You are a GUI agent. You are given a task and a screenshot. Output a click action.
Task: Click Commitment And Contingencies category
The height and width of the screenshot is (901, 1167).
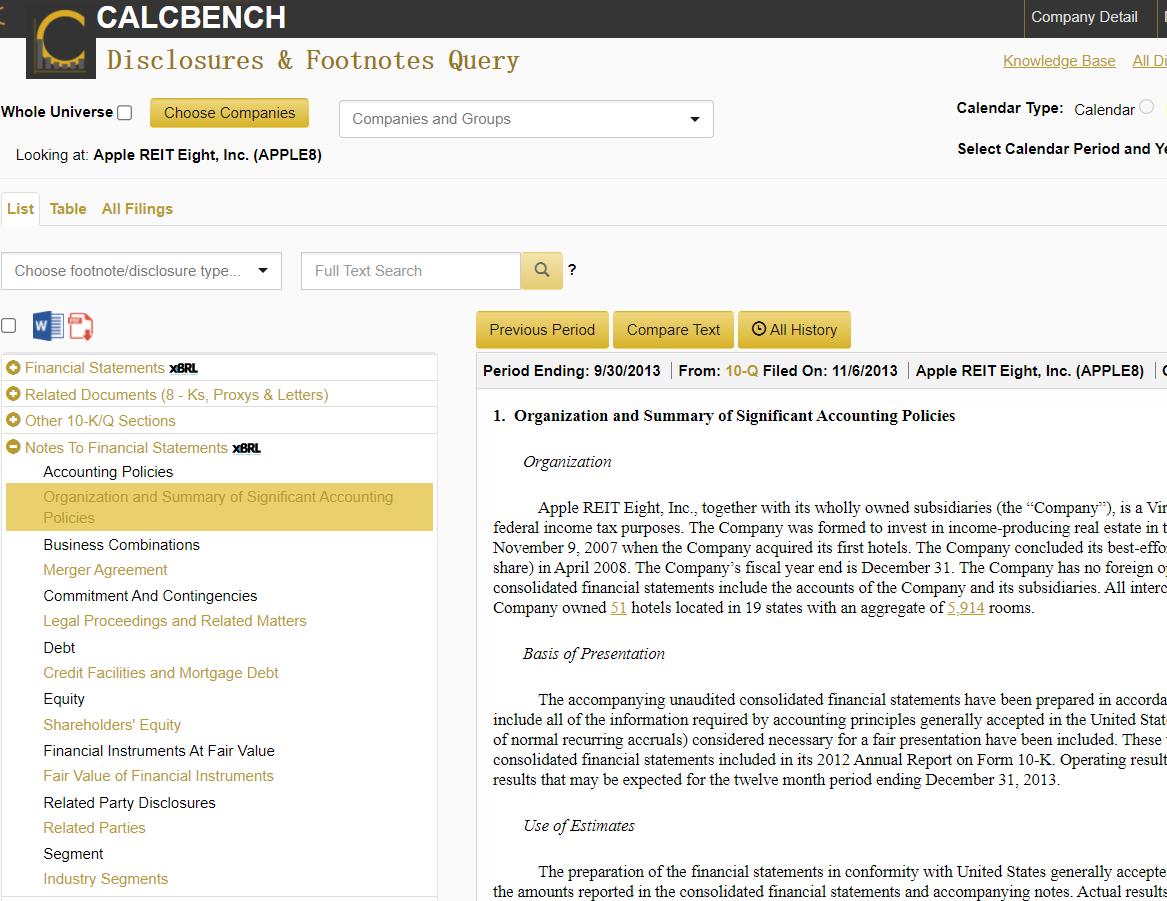coord(150,596)
